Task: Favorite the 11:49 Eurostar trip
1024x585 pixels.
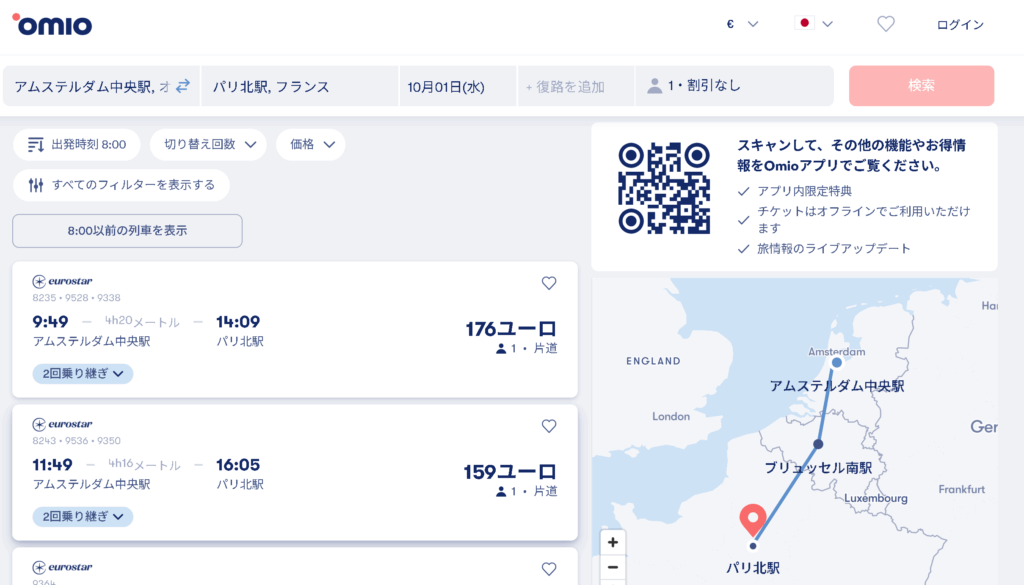Action: click(548, 426)
